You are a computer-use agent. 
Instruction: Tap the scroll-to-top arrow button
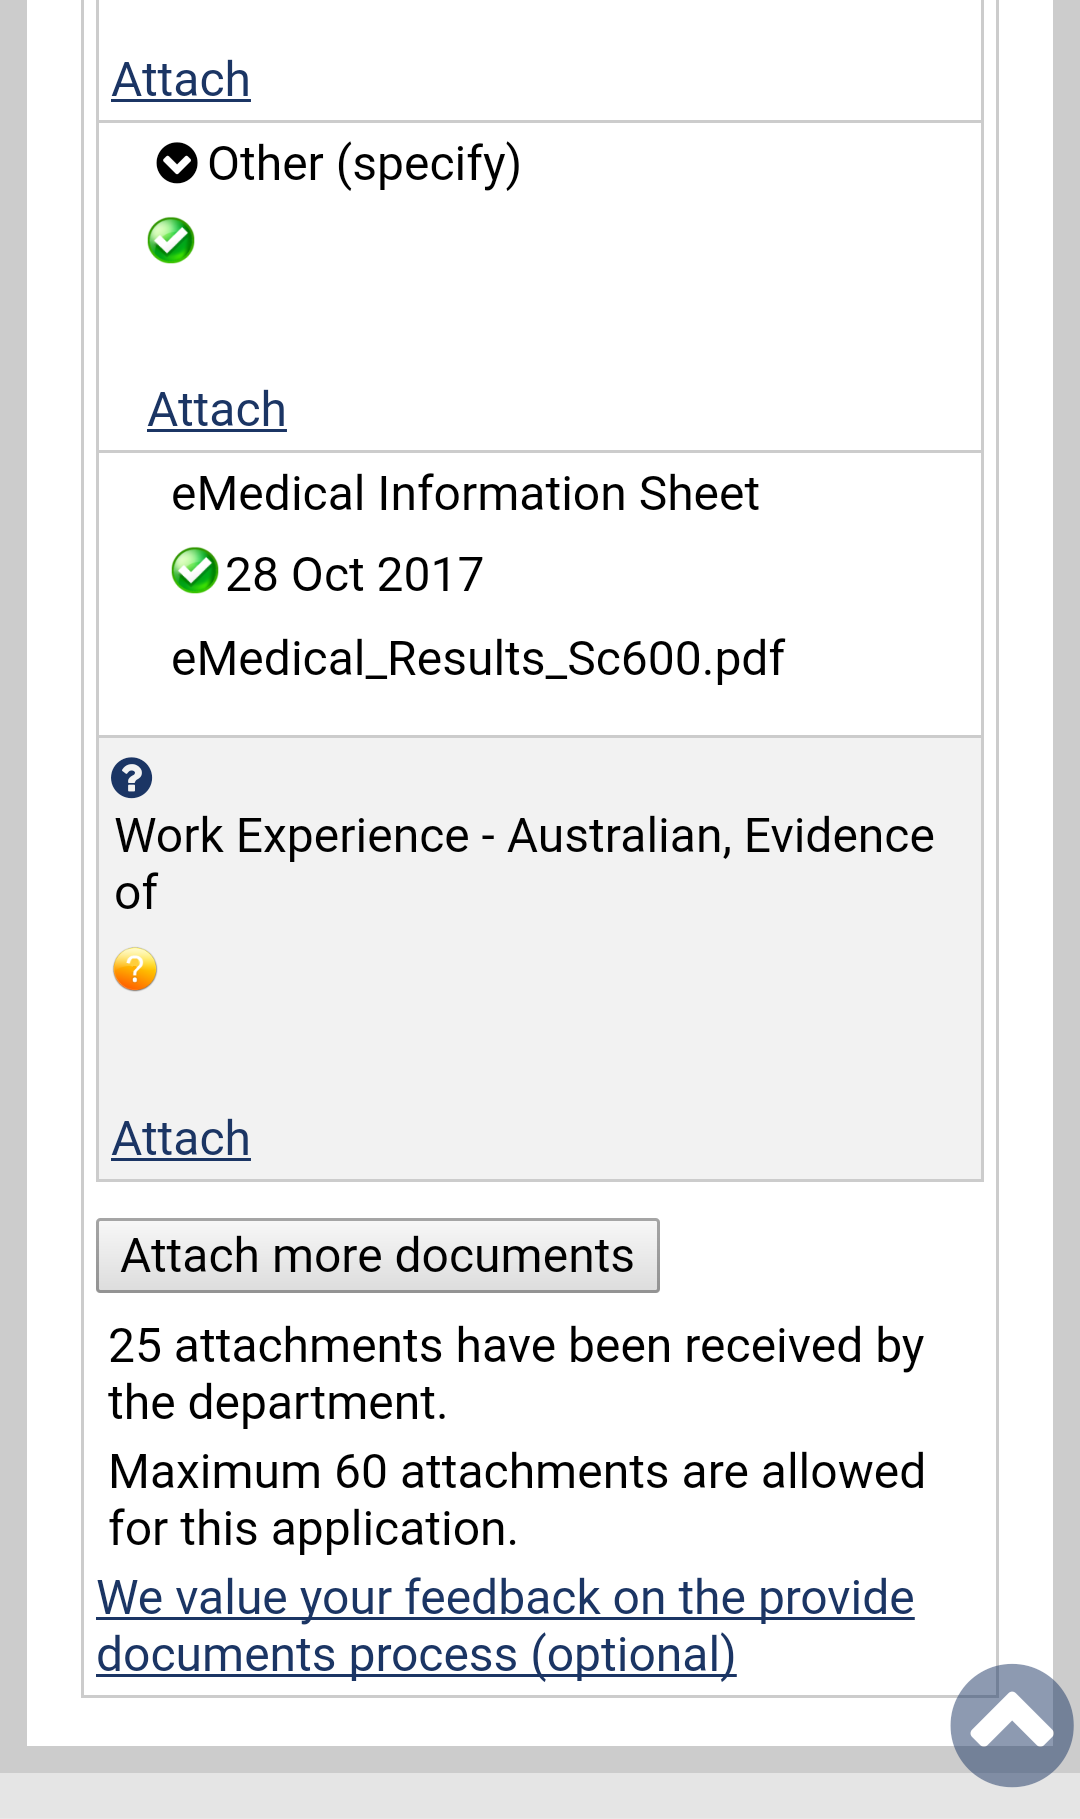tap(1011, 1724)
